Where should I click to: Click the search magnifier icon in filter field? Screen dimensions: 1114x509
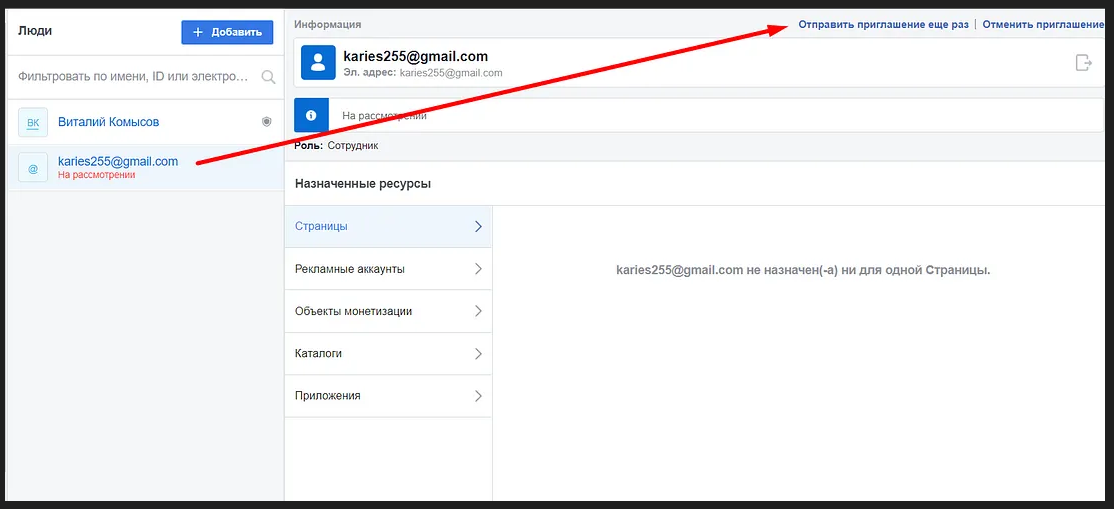(x=268, y=76)
